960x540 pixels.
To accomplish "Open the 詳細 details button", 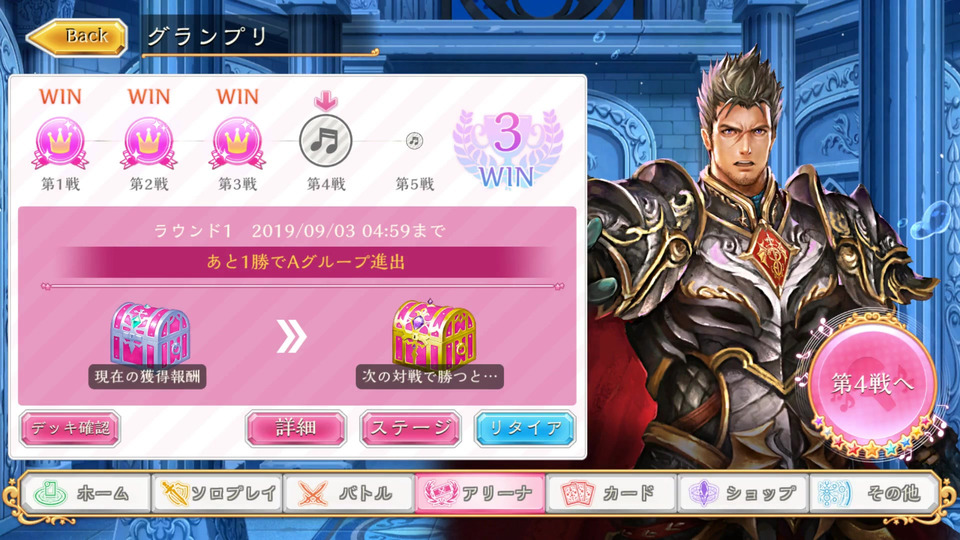I will coord(296,428).
